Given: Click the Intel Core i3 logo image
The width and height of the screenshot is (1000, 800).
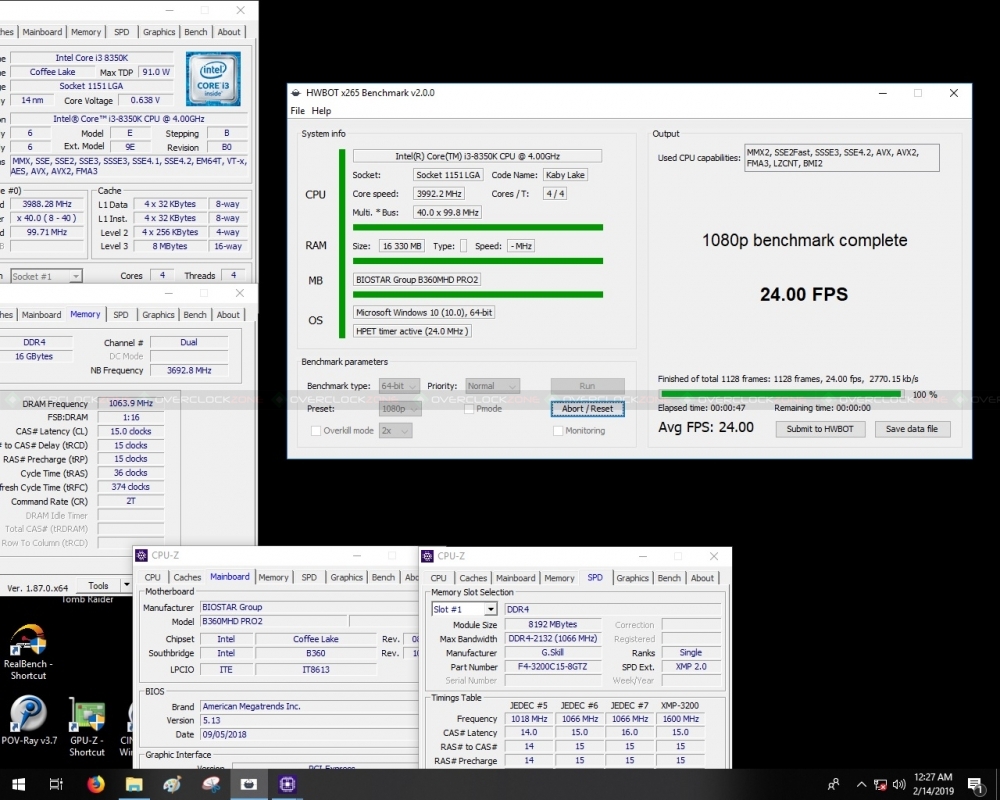Looking at the screenshot, I should click(x=213, y=78).
